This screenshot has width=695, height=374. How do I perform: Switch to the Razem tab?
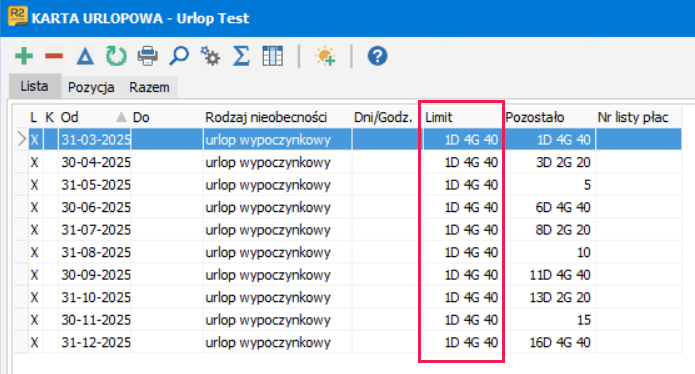(149, 87)
